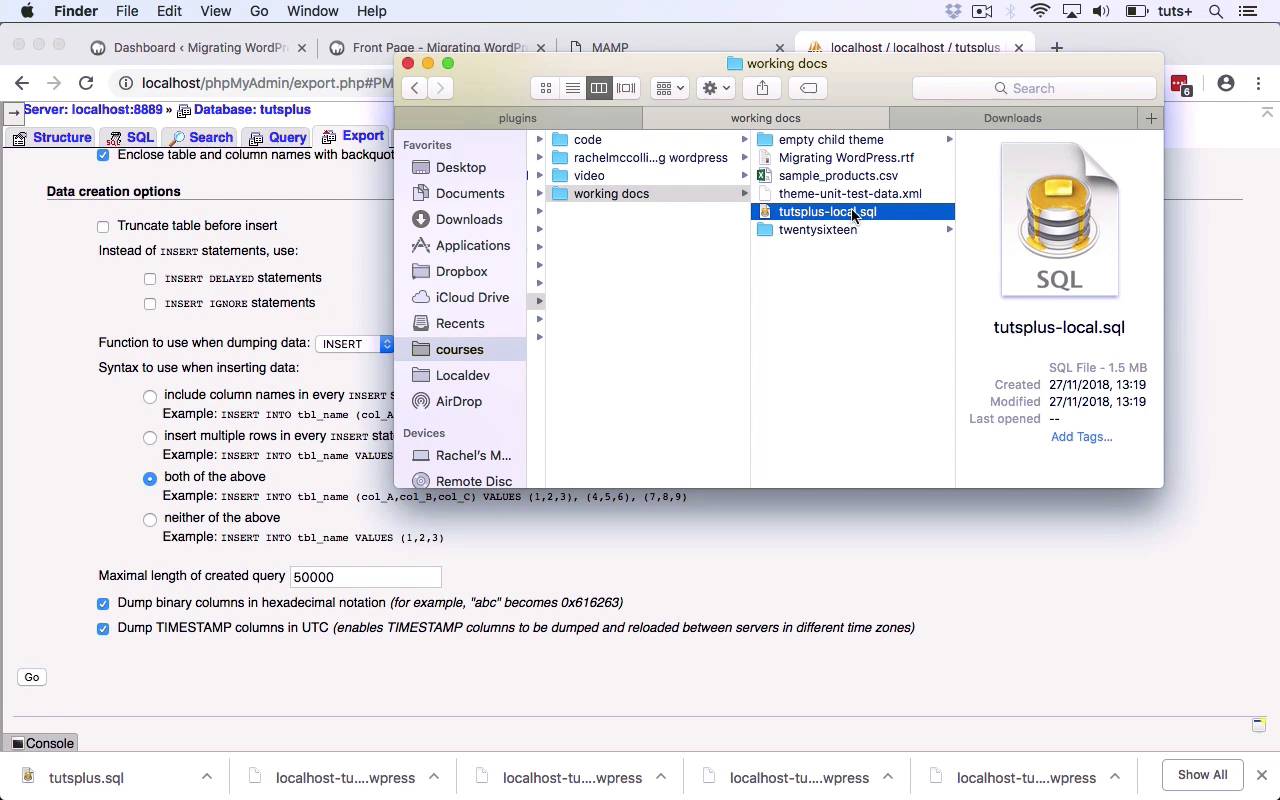Open the Go menu
1280x800 pixels.
(x=259, y=11)
